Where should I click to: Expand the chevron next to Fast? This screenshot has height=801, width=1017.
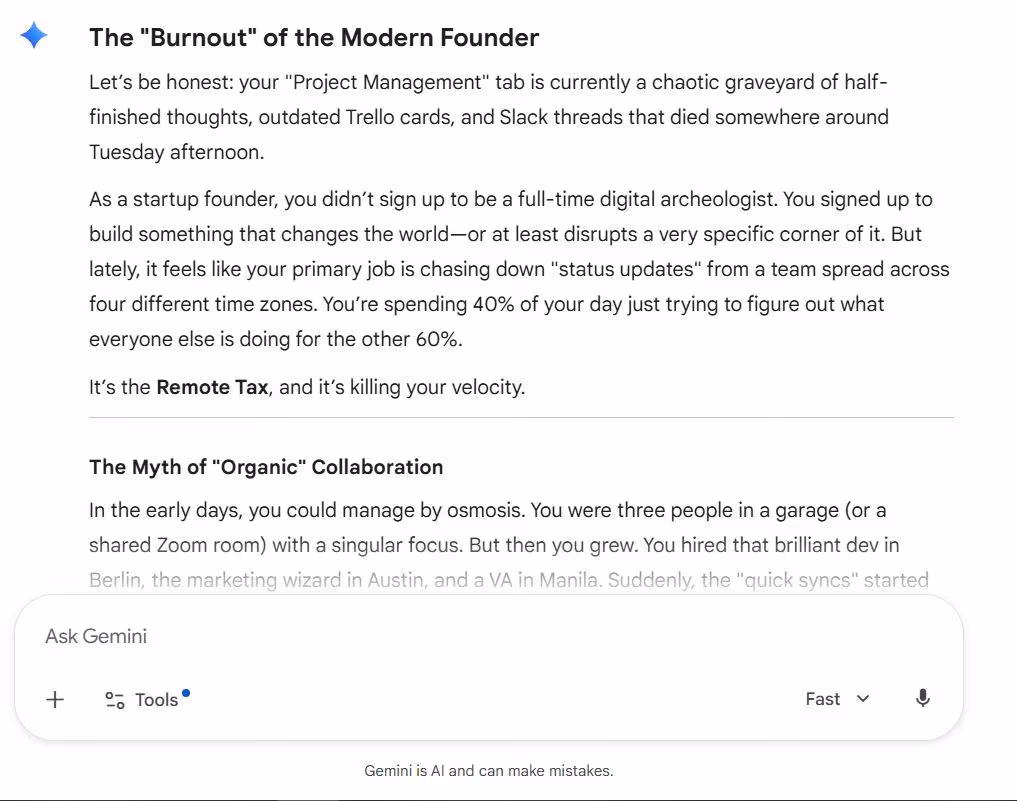863,699
